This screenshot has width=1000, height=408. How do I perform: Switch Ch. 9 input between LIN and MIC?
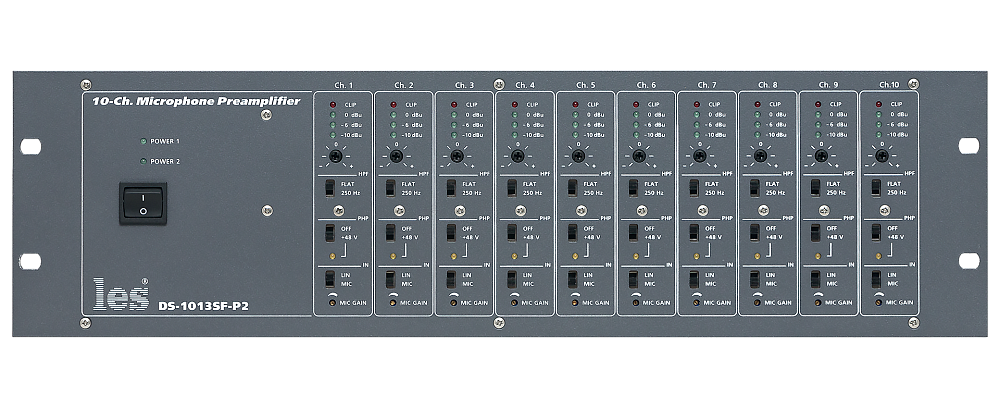(x=815, y=279)
